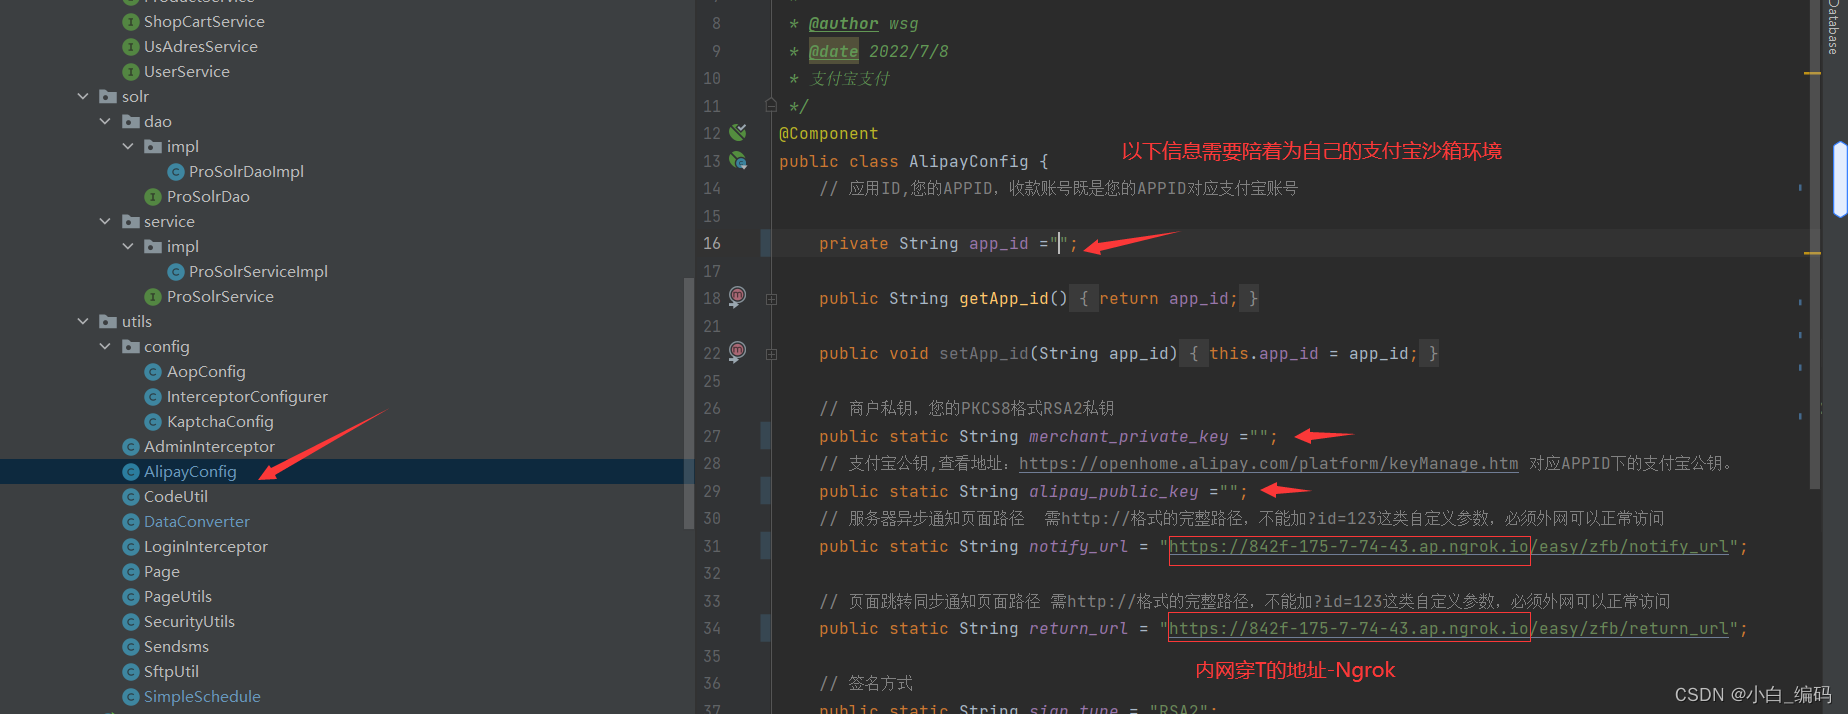Click ProSolrDao interface icon
This screenshot has width=1848, height=714.
tap(153, 197)
